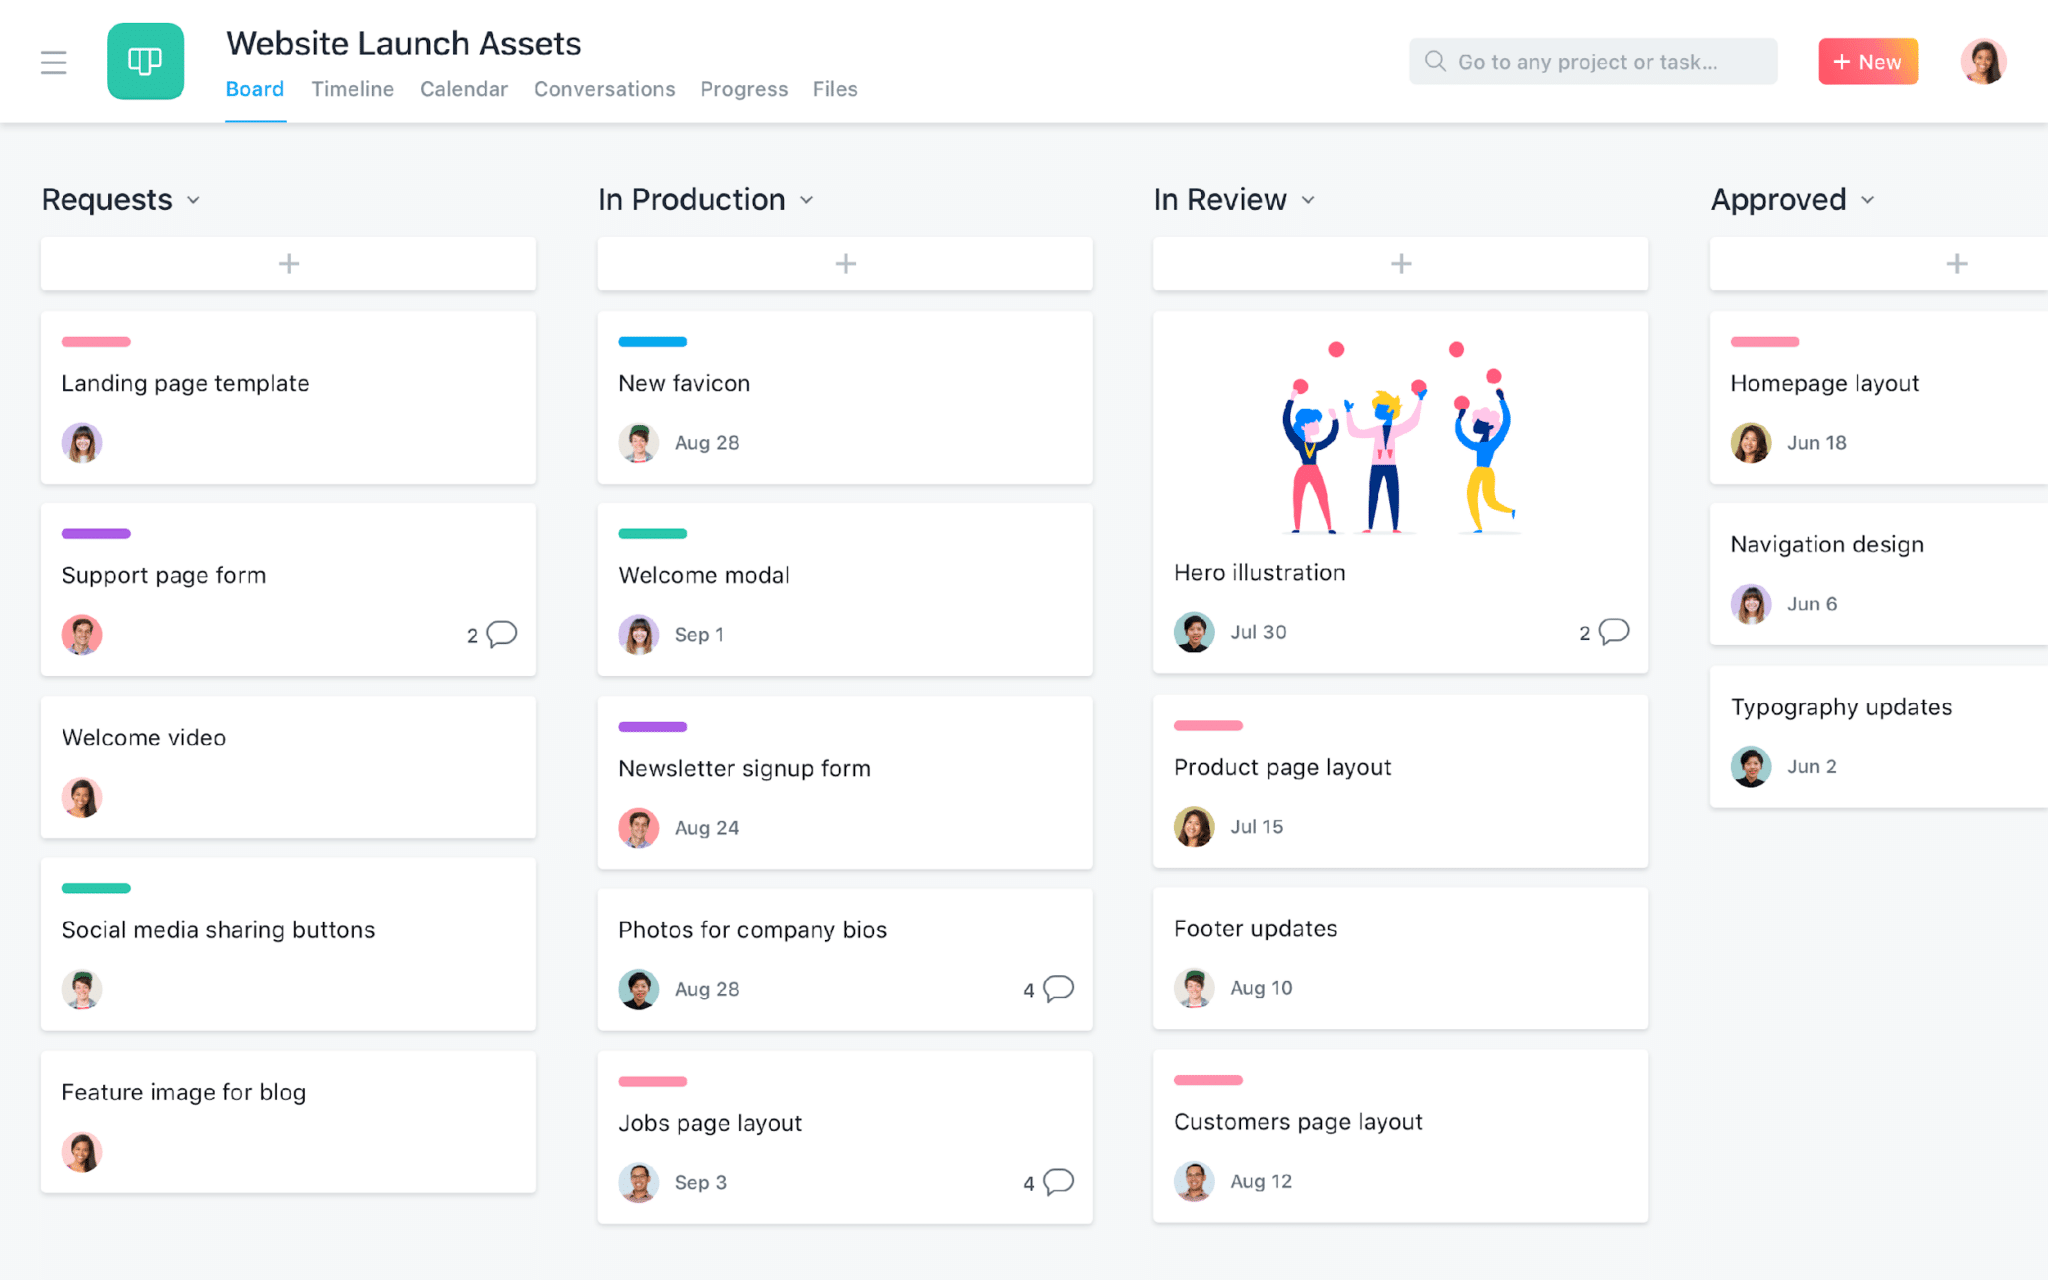Click the Calendar view icon

point(464,88)
